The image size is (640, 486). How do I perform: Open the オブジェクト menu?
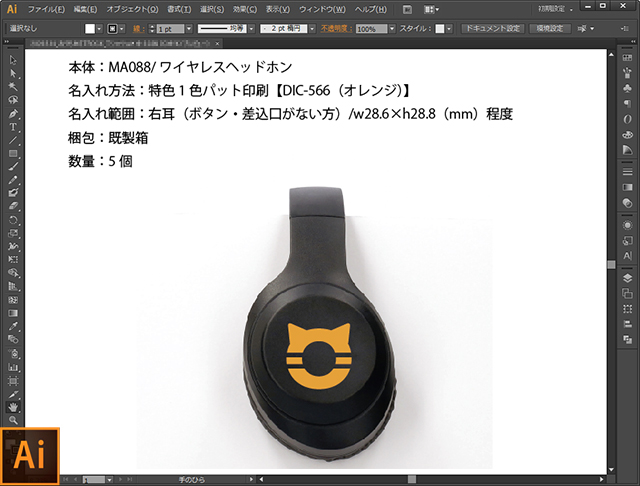click(x=132, y=9)
